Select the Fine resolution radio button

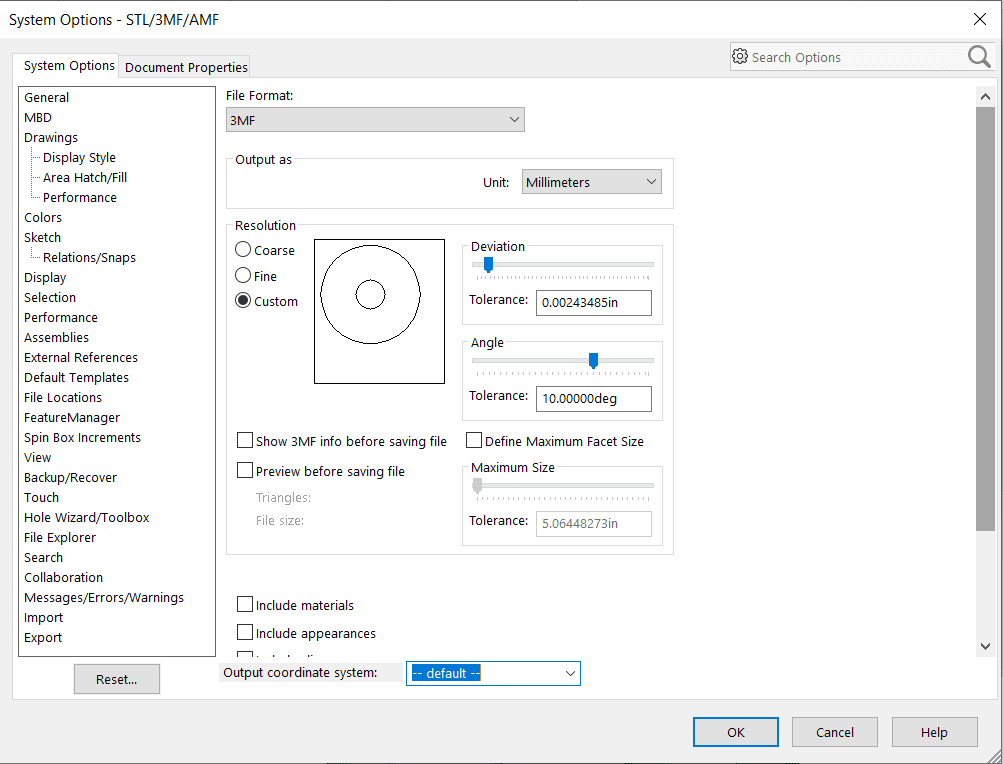click(243, 275)
